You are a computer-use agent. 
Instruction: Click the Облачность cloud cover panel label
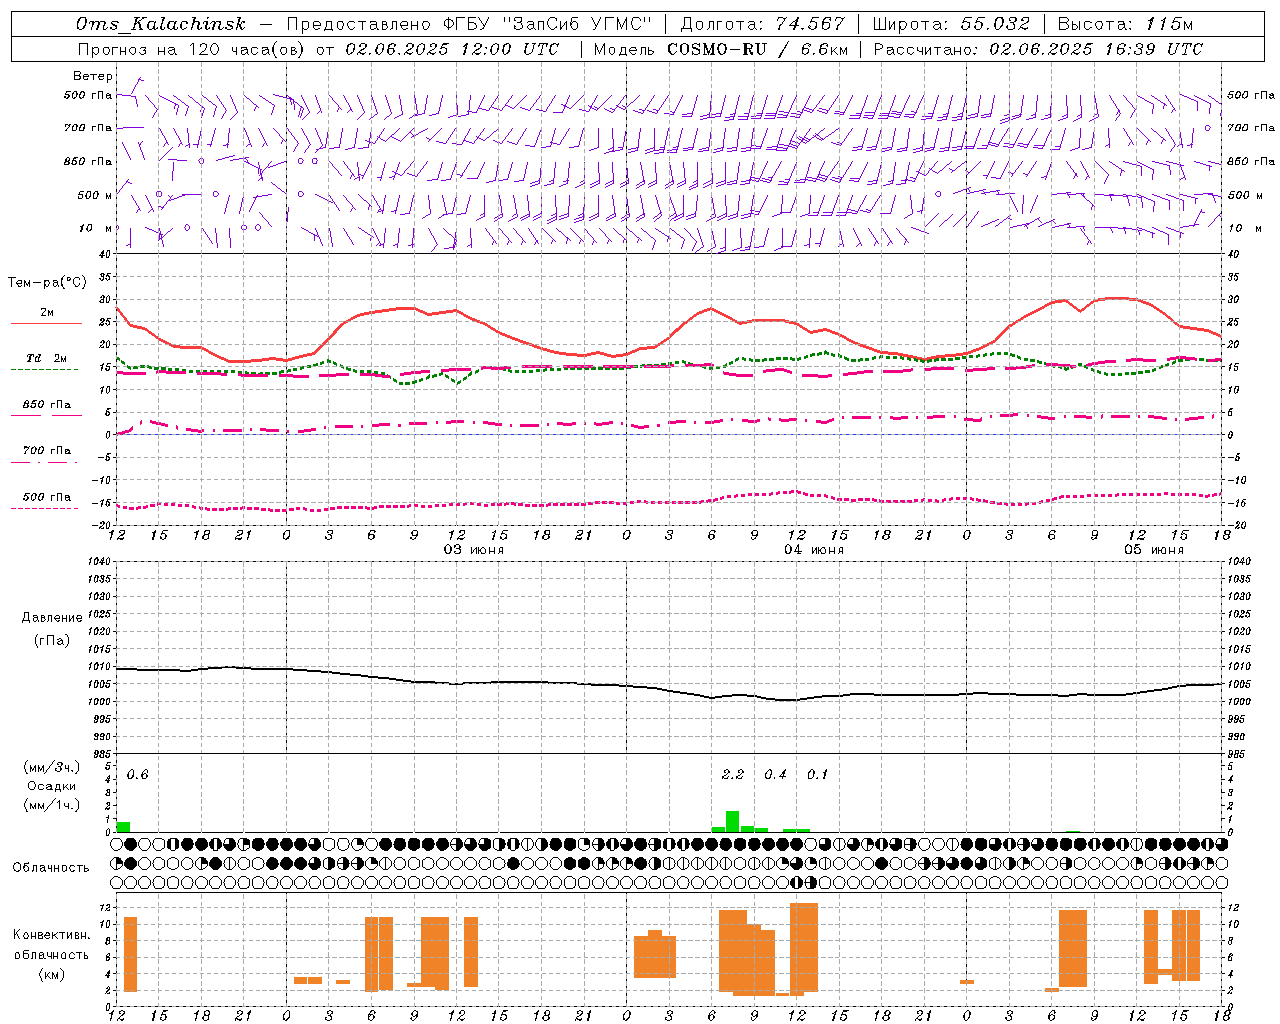(x=51, y=868)
